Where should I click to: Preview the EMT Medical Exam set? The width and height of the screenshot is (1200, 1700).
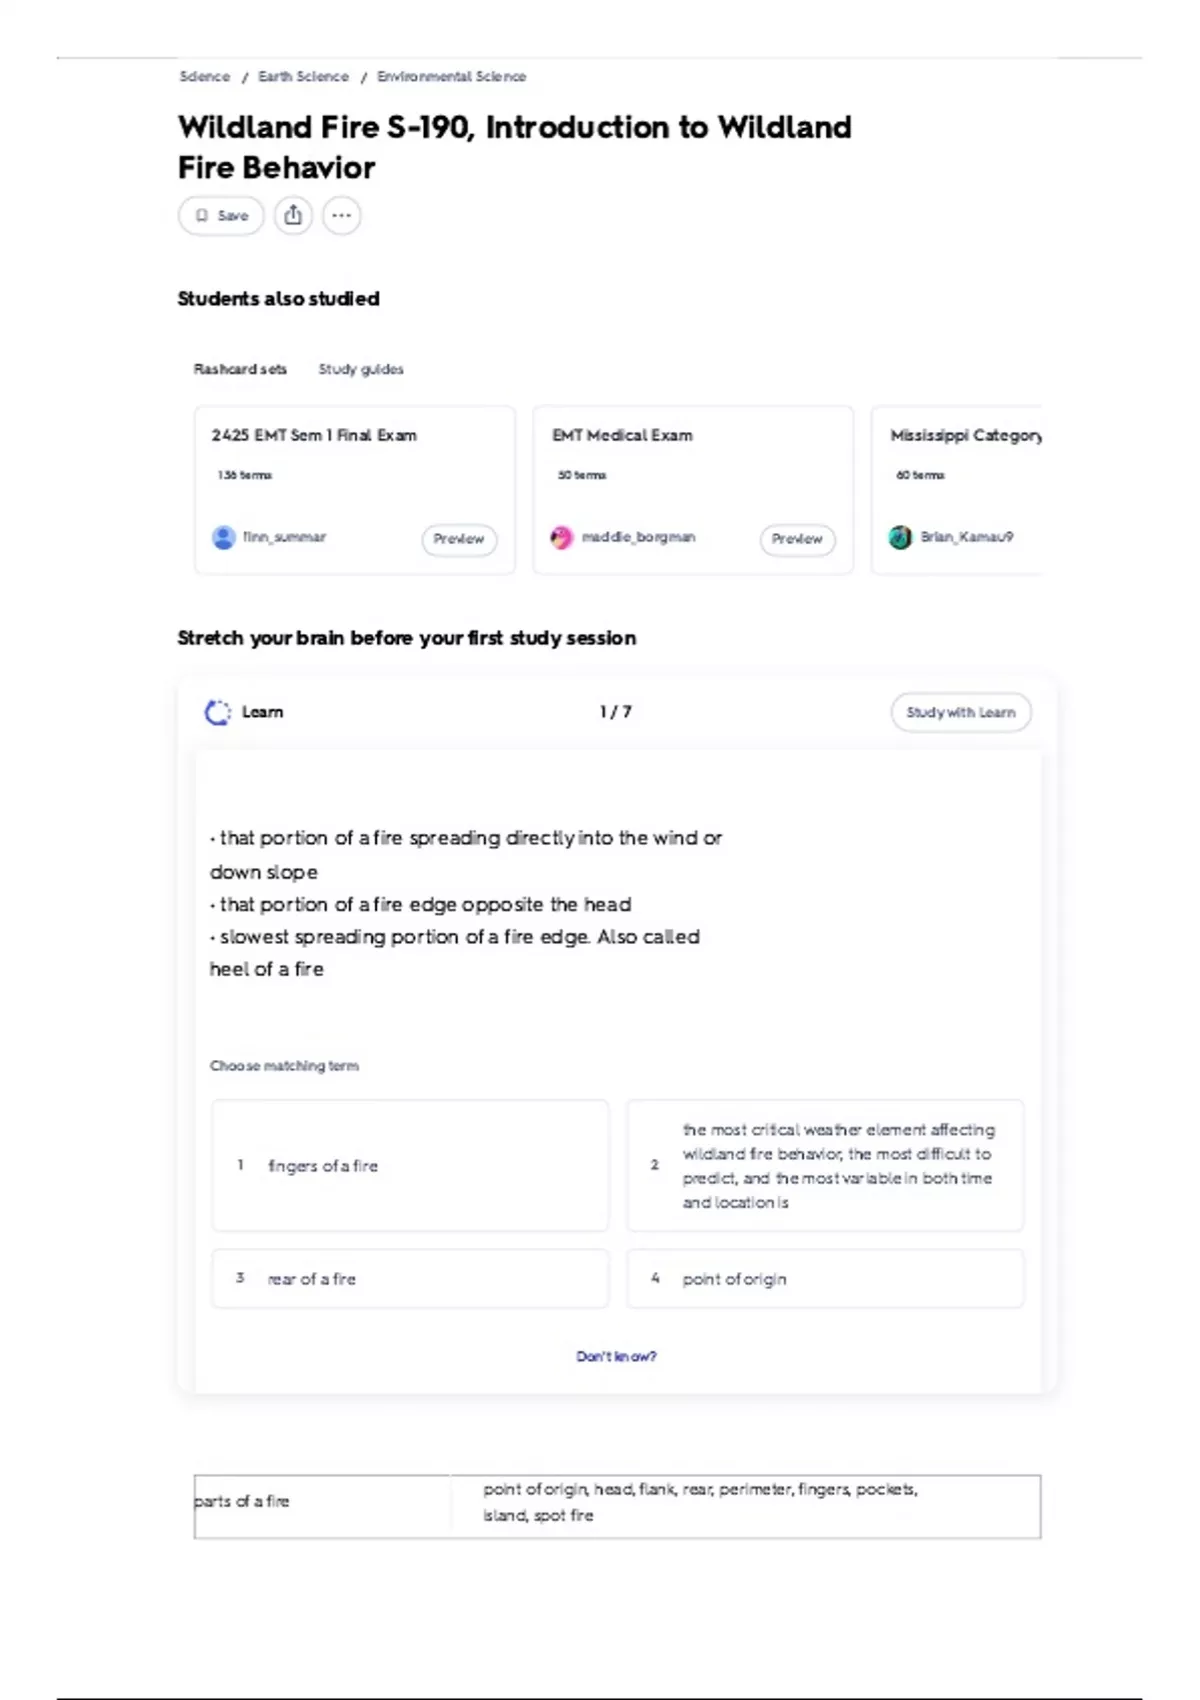[x=797, y=538]
